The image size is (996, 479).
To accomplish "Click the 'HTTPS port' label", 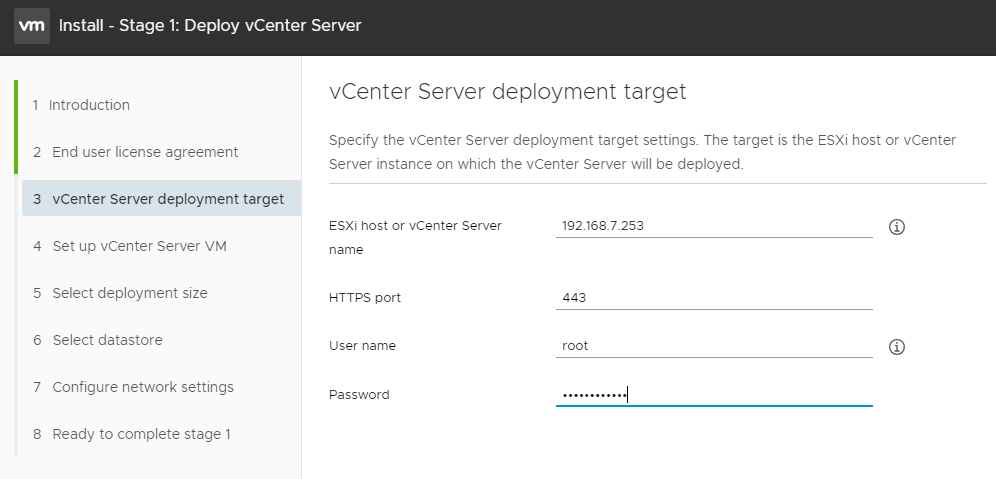I will pyautogui.click(x=365, y=298).
